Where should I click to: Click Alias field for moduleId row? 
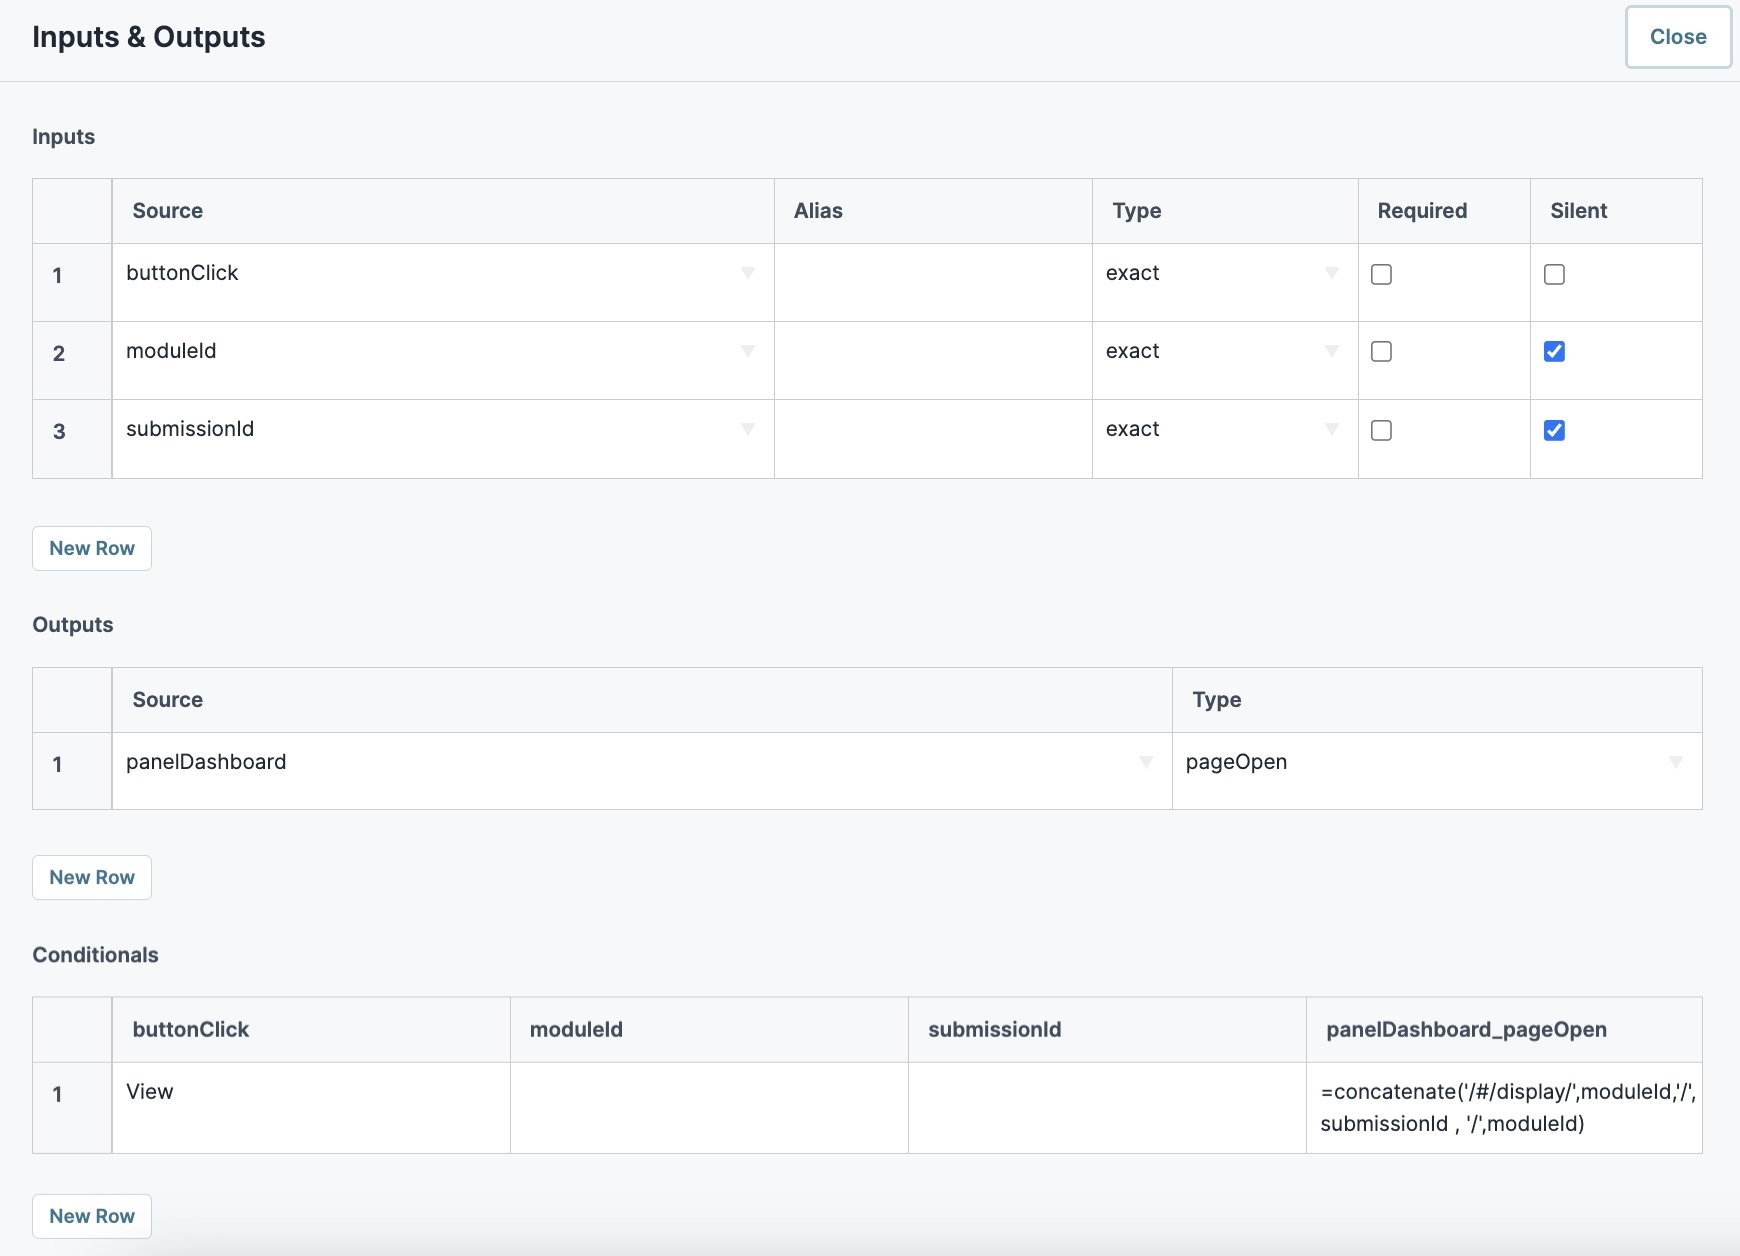coord(933,360)
